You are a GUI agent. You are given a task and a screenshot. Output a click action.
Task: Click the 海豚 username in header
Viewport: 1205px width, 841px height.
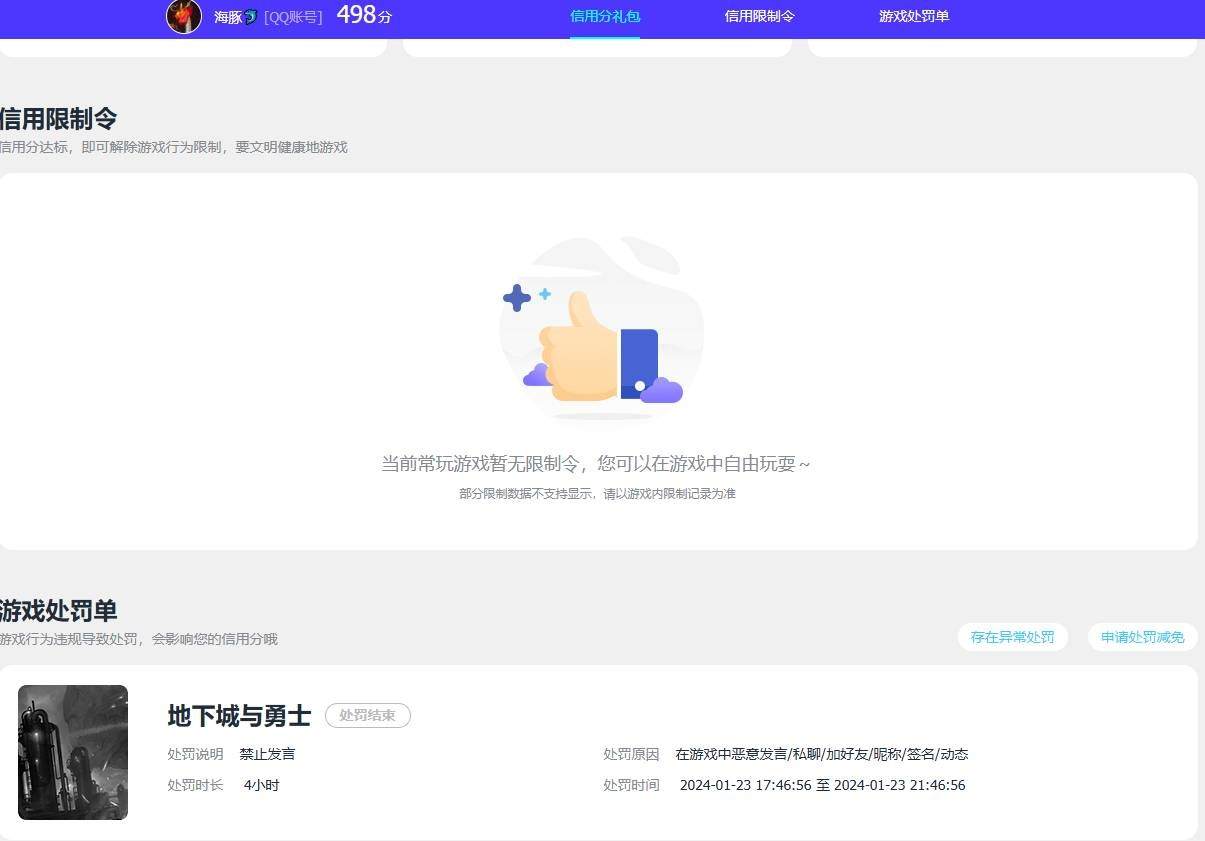point(228,17)
